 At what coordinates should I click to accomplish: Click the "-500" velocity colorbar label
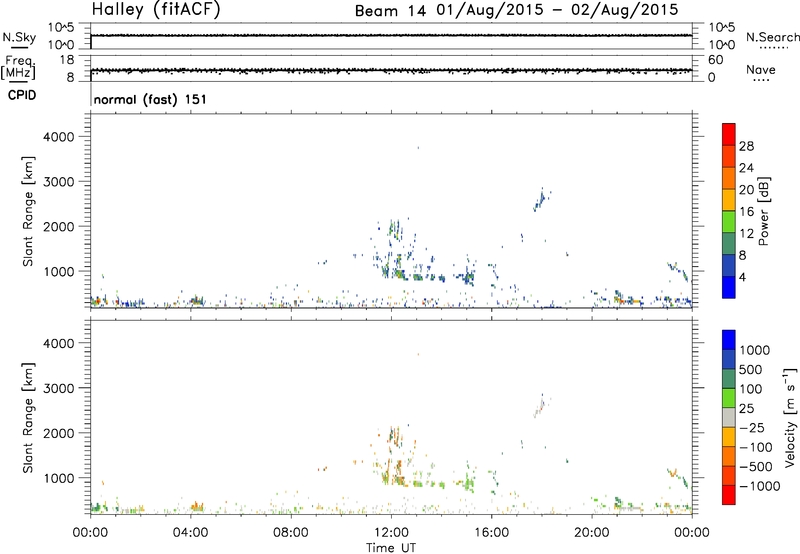tap(756, 466)
